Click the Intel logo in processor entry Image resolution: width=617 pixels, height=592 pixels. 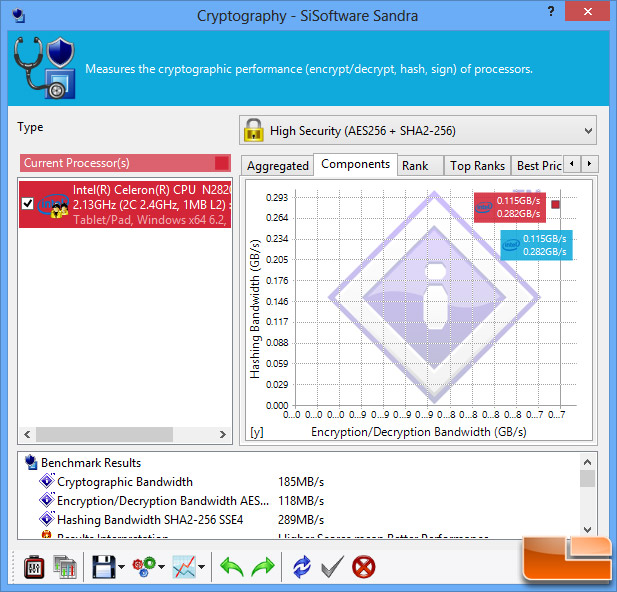53,205
